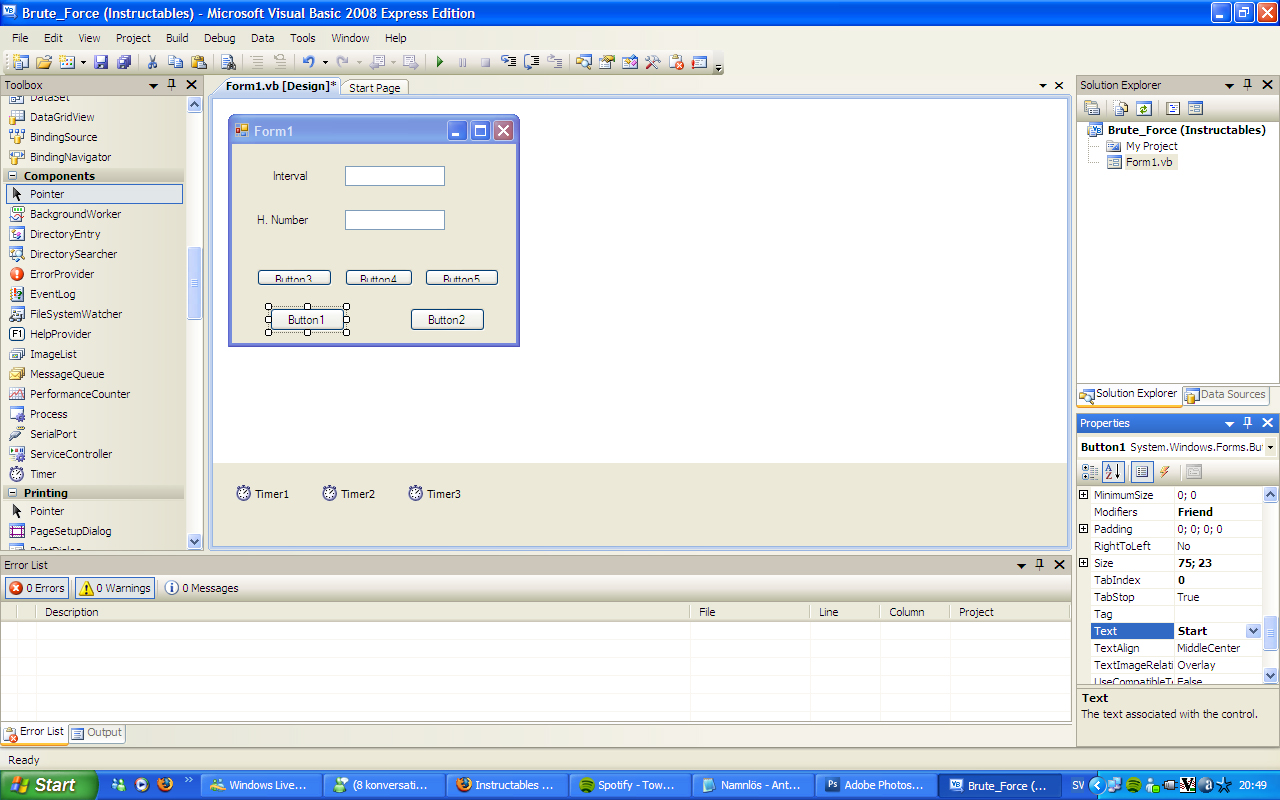
Task: Toggle the 0 Messages filter button
Action: point(201,588)
